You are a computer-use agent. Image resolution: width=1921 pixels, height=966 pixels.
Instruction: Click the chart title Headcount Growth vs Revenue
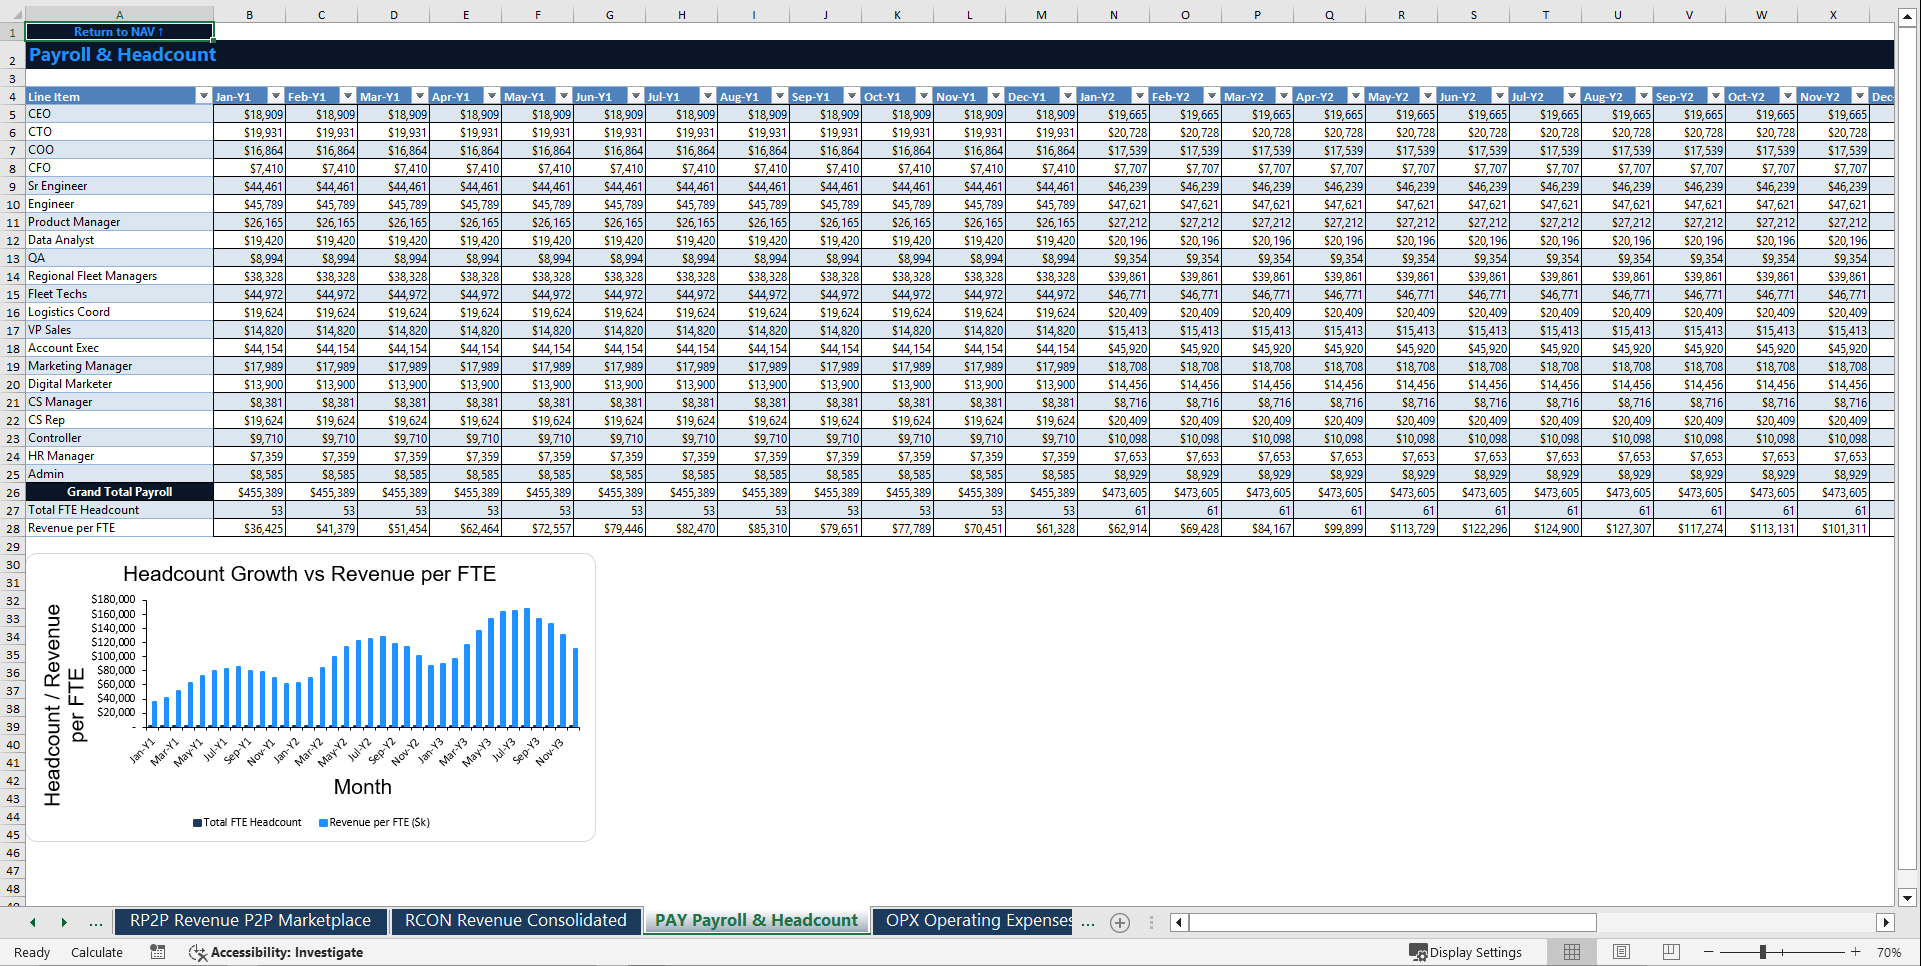pyautogui.click(x=309, y=574)
